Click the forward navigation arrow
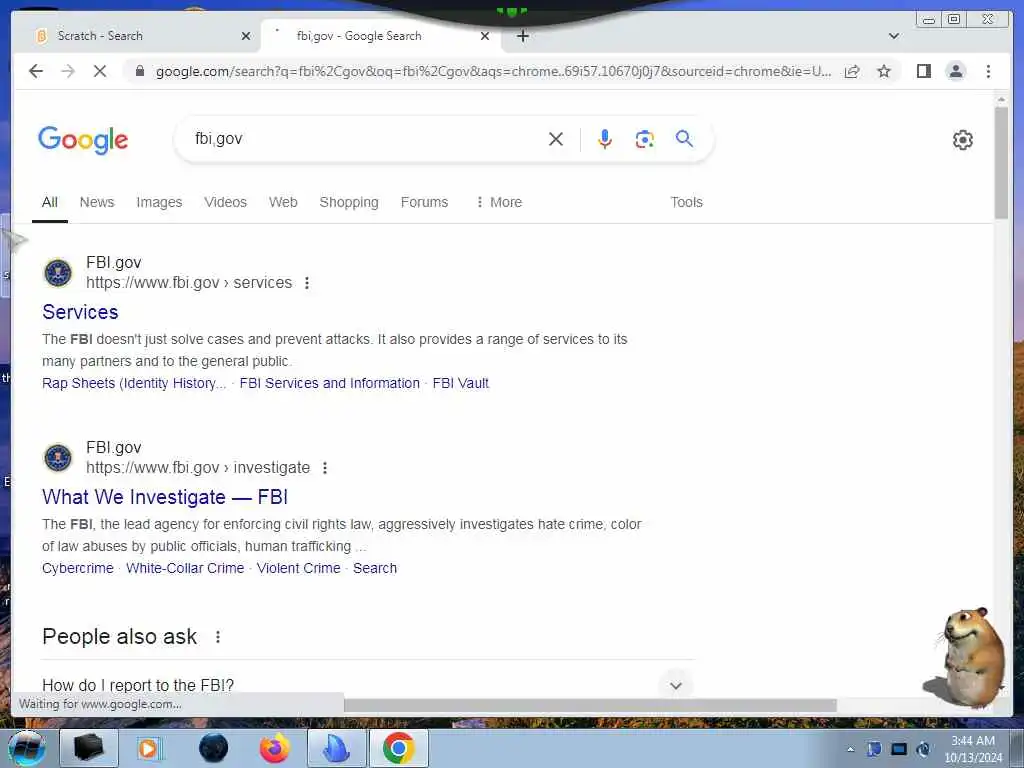The width and height of the screenshot is (1024, 768). pyautogui.click(x=68, y=71)
